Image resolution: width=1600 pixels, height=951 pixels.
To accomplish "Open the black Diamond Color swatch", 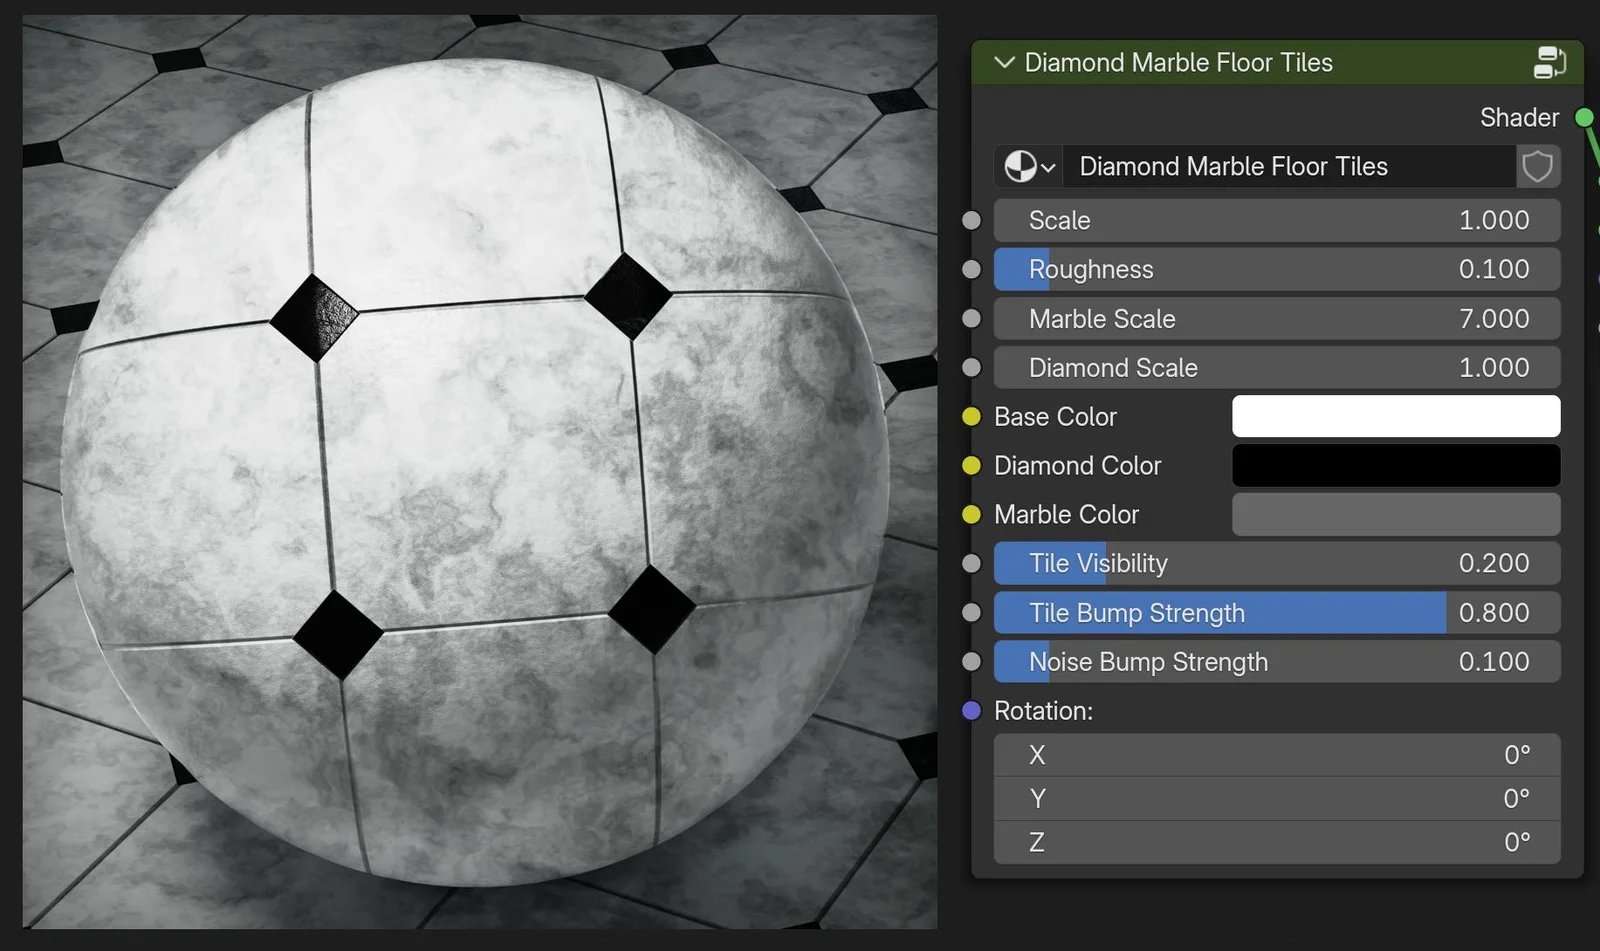I will [x=1395, y=465].
